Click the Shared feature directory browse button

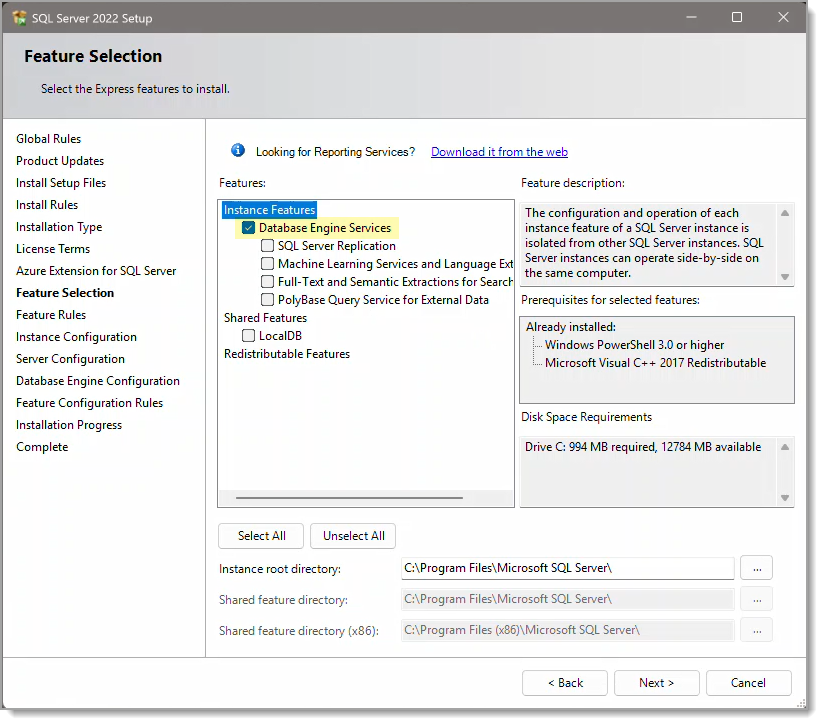pos(756,599)
